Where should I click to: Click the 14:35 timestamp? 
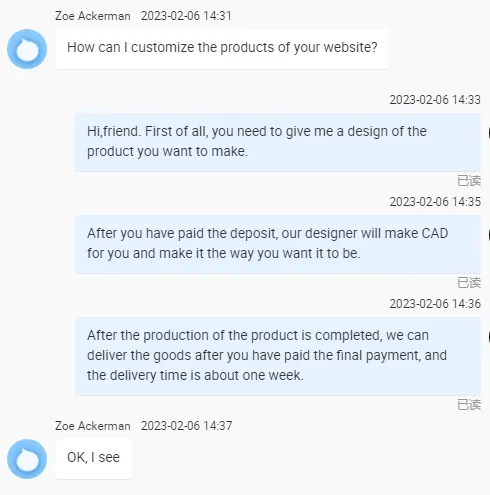tap(435, 202)
